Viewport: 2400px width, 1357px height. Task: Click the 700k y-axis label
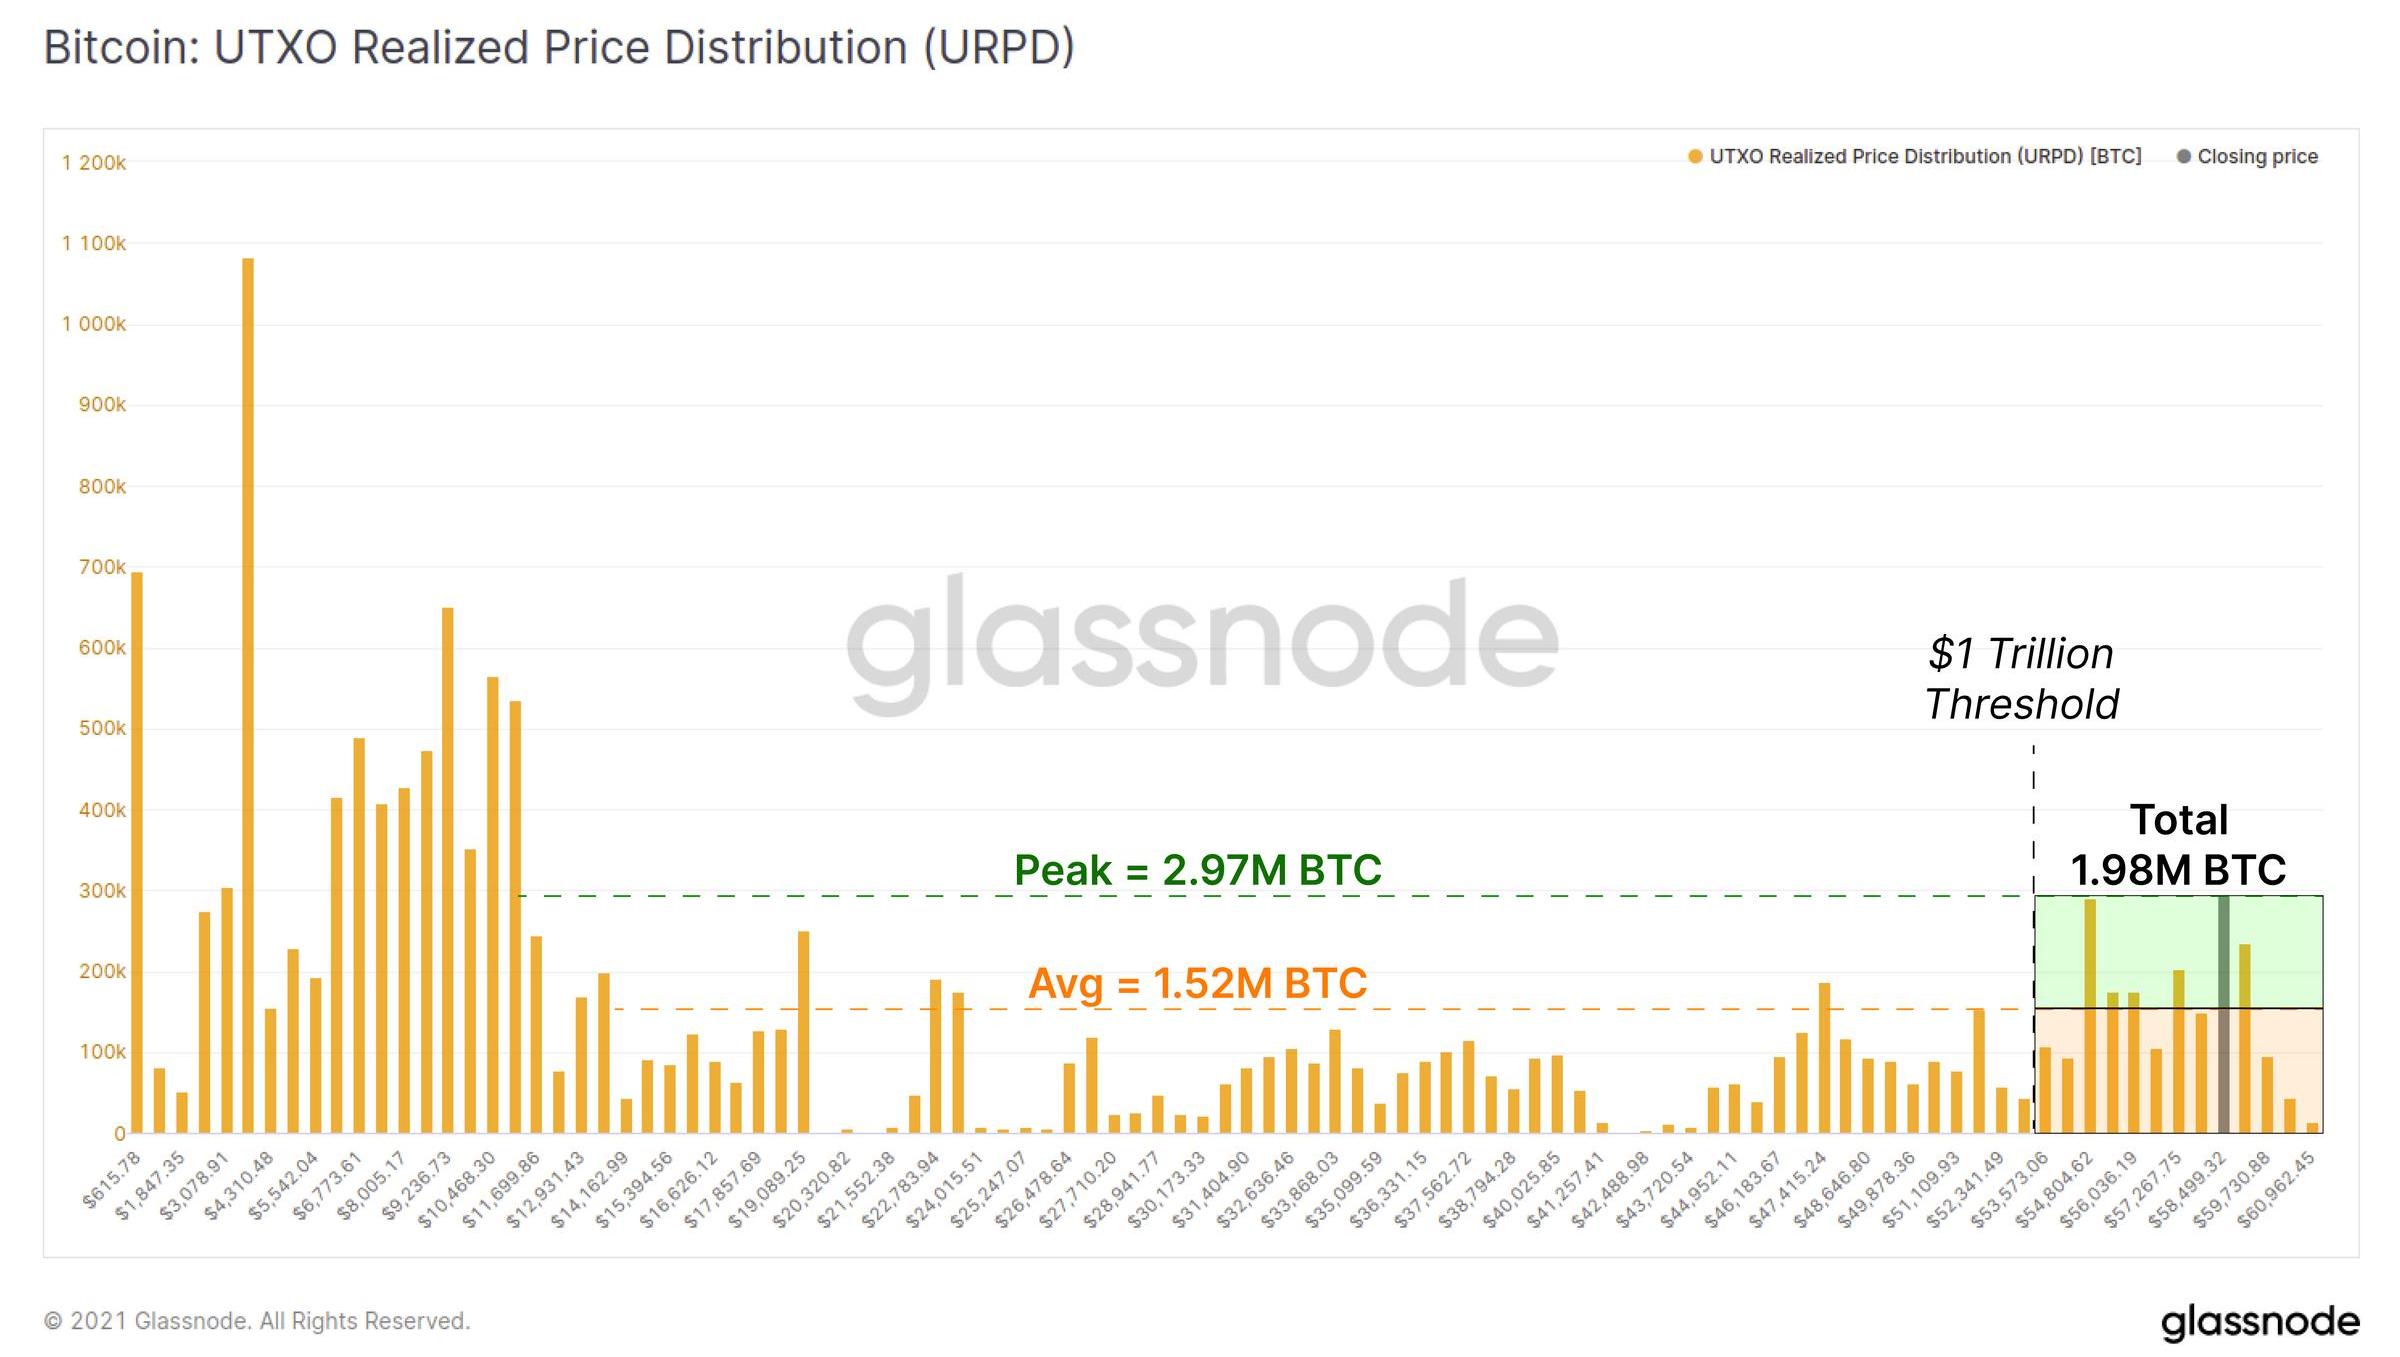pyautogui.click(x=102, y=567)
